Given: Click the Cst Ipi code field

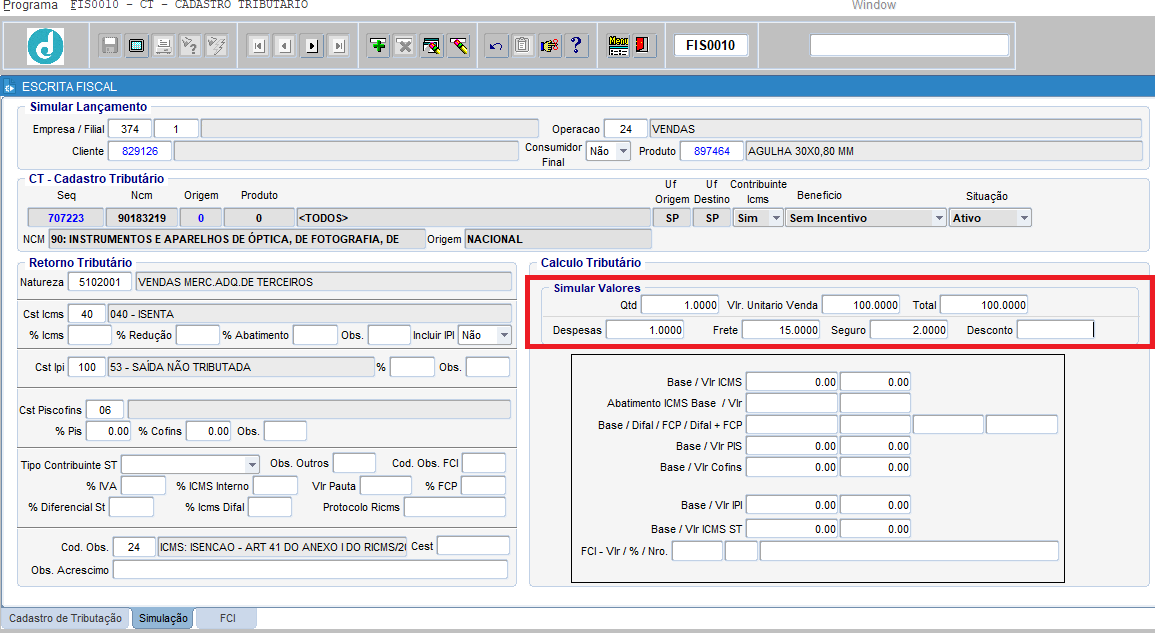Looking at the screenshot, I should [87, 367].
